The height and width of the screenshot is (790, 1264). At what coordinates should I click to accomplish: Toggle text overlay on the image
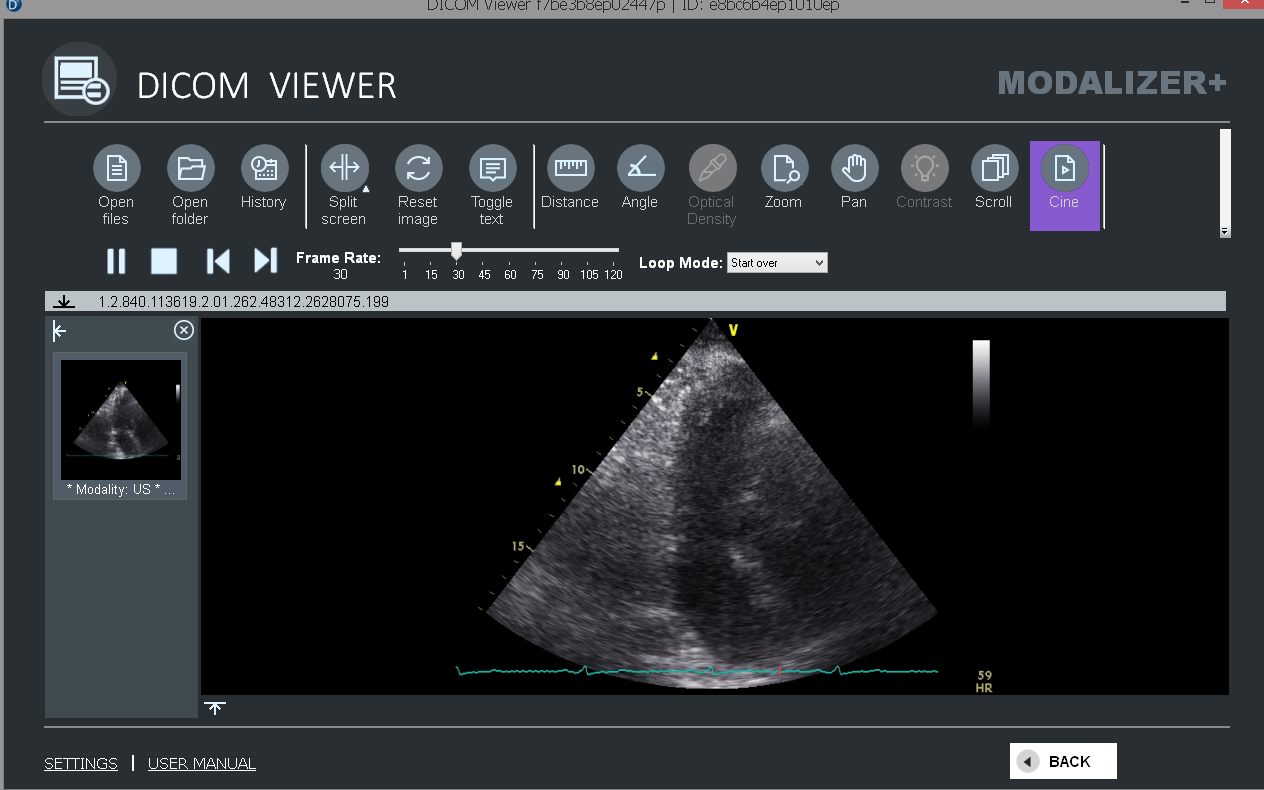(492, 169)
